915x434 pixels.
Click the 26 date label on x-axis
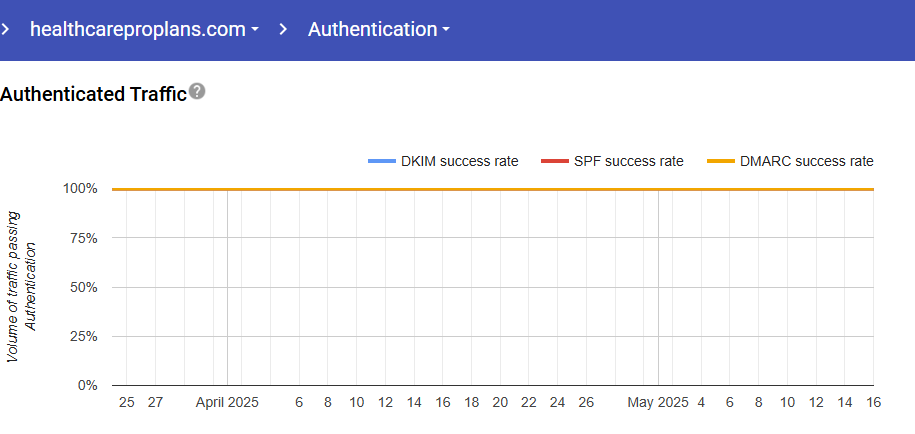[x=586, y=402]
